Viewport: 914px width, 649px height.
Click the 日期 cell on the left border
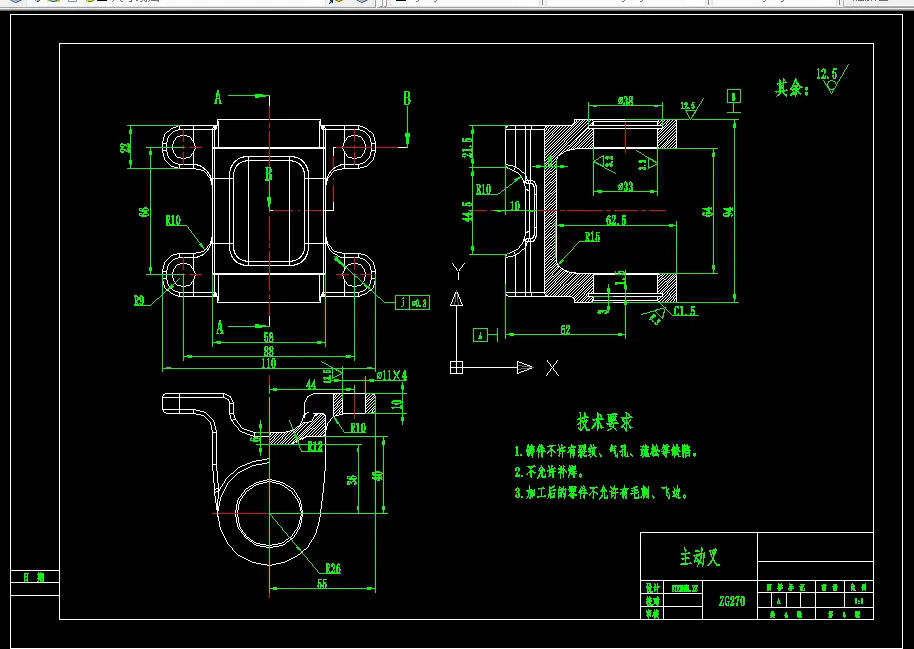(x=34, y=577)
